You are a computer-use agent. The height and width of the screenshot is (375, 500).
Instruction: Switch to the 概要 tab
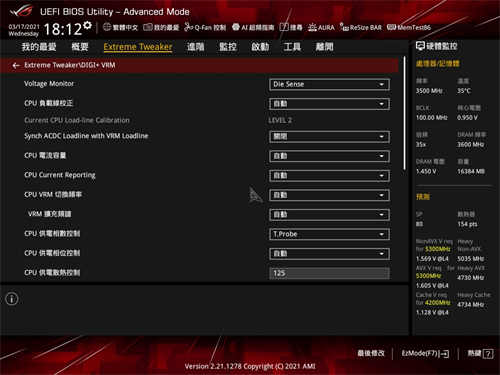[80, 47]
